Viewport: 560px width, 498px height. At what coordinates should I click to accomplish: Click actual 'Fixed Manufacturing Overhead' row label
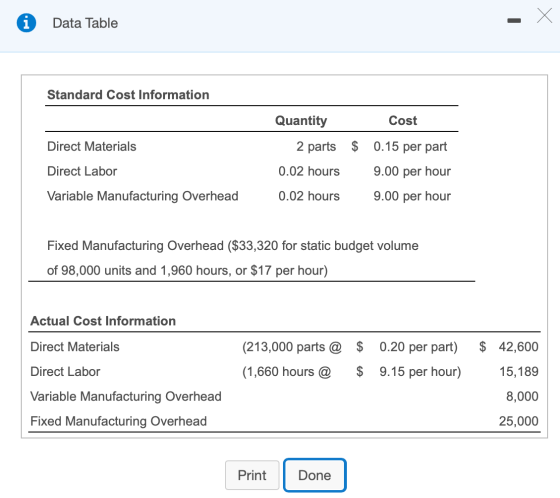click(x=119, y=421)
